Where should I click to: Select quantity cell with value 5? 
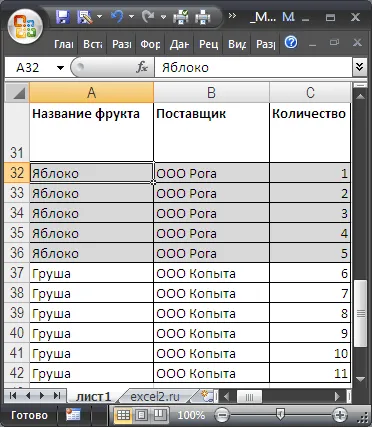coord(310,253)
